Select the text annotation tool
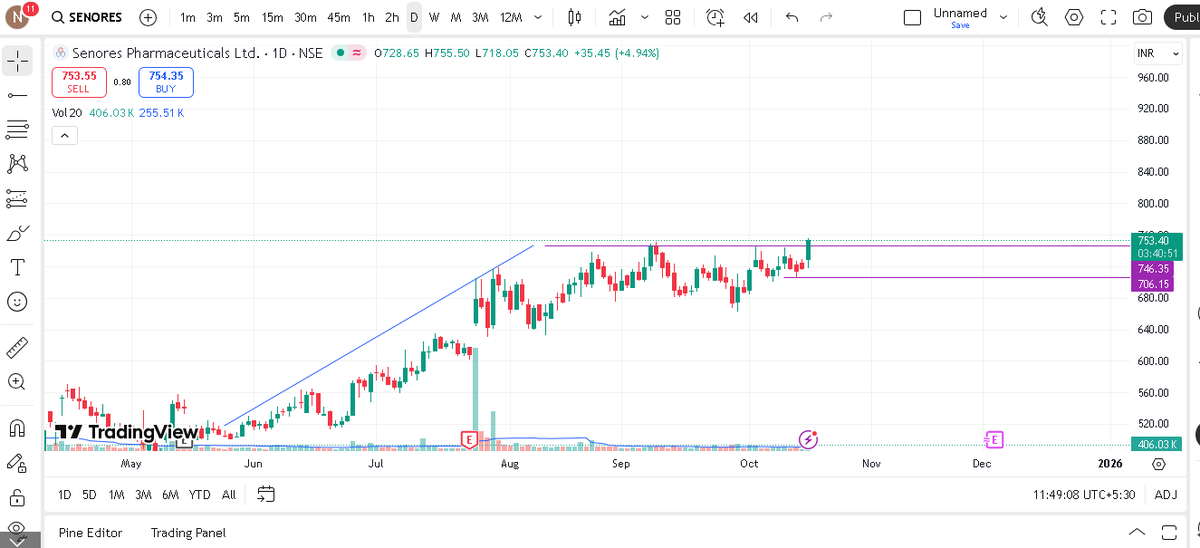The image size is (1200, 548). (x=16, y=267)
